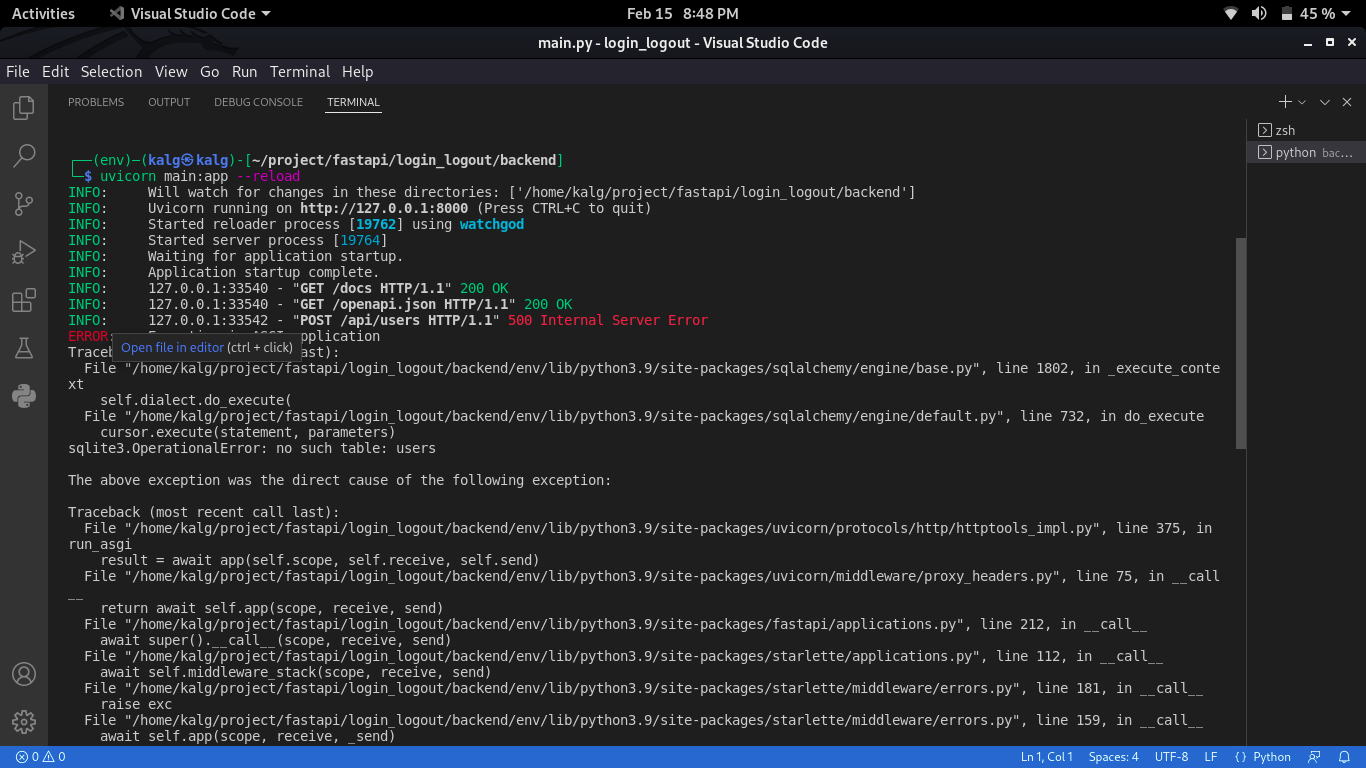Viewport: 1366px width, 768px height.
Task: Open the Search view
Action: [x=23, y=156]
